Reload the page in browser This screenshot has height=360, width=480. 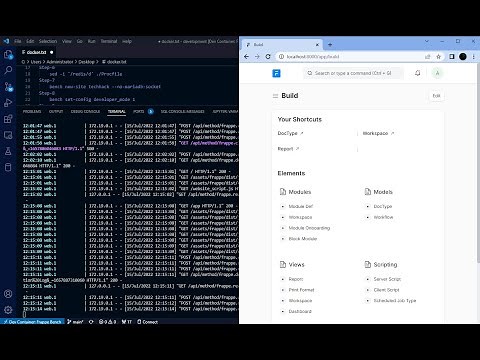[268, 57]
